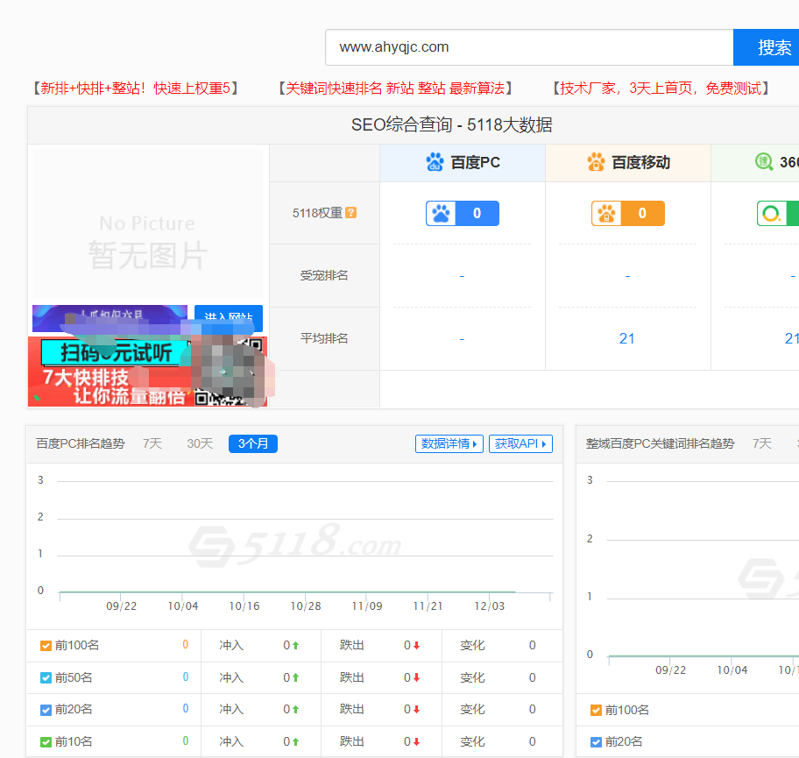Screen dimensions: 799x758
Task: Click the red down arrow in 前50名 跌出
Action: pos(416,678)
